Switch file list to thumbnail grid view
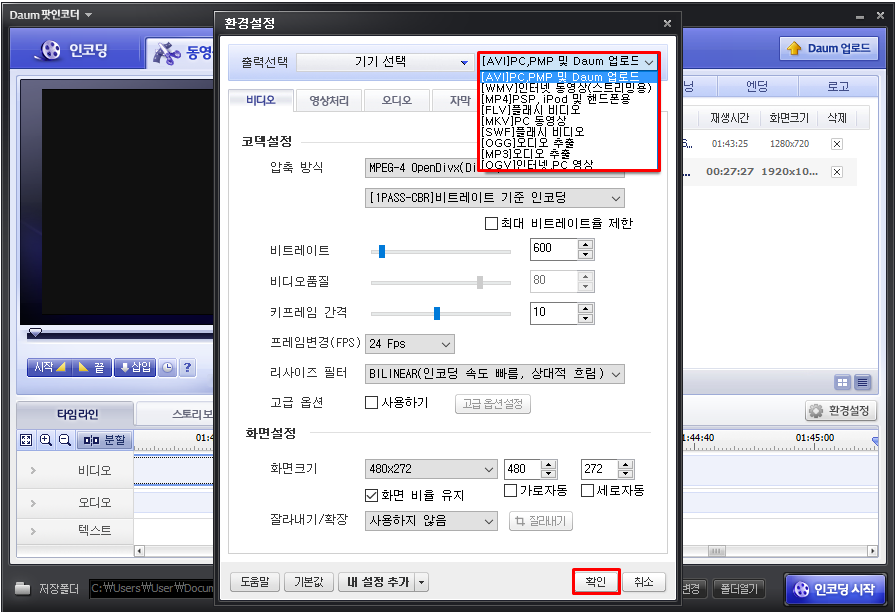Viewport: 895px width, 612px height. (x=842, y=382)
